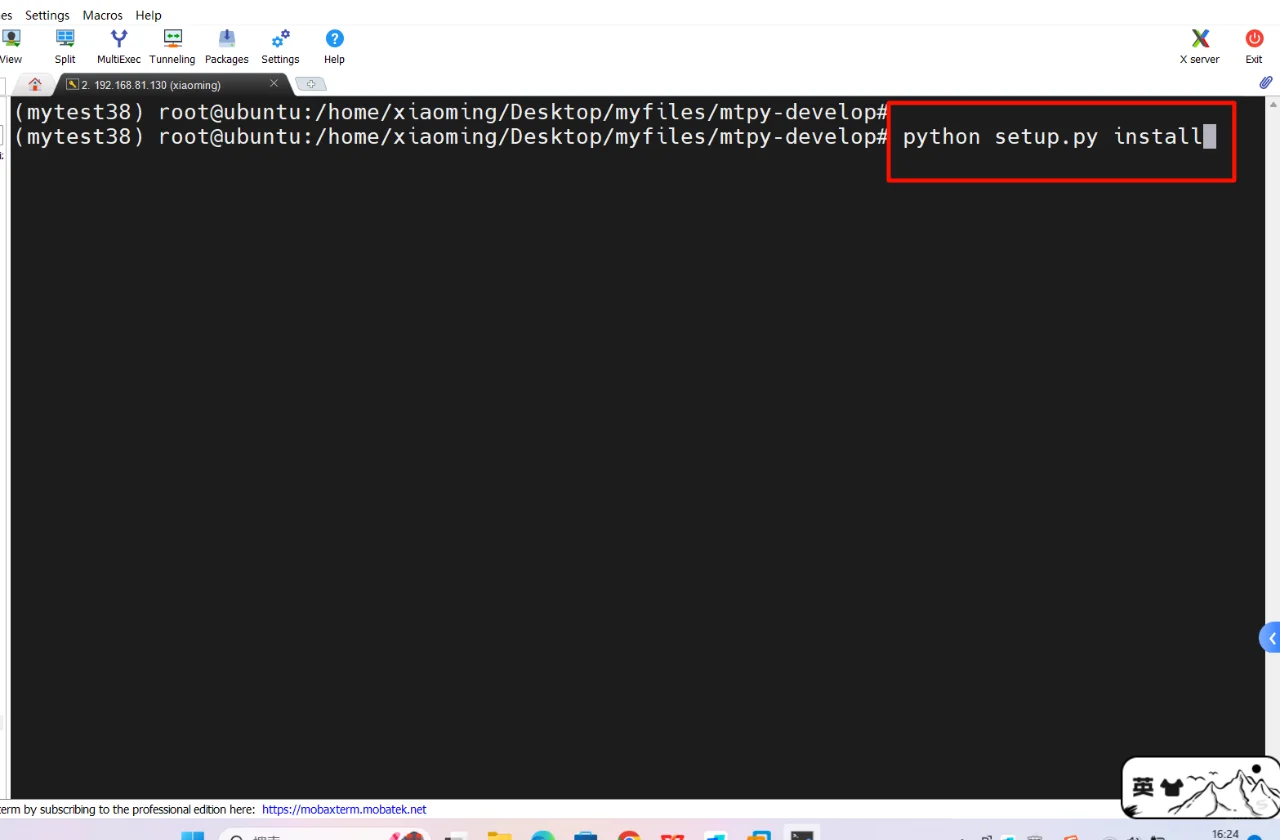Open the Packages manager
The width and height of the screenshot is (1280, 840).
227,46
